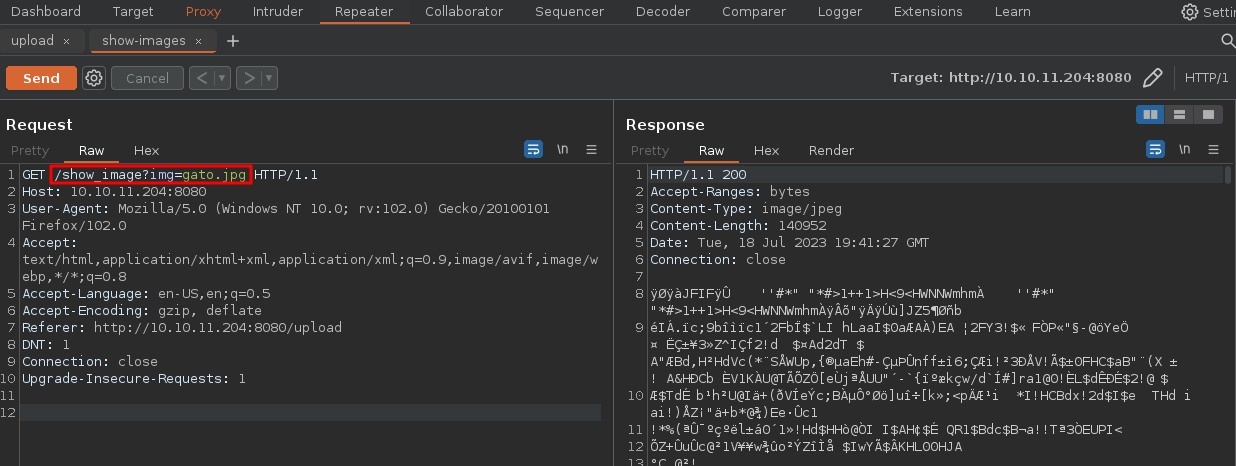Click the /show_image?img=gato.jpg request path
The image size is (1236, 466).
(149, 175)
